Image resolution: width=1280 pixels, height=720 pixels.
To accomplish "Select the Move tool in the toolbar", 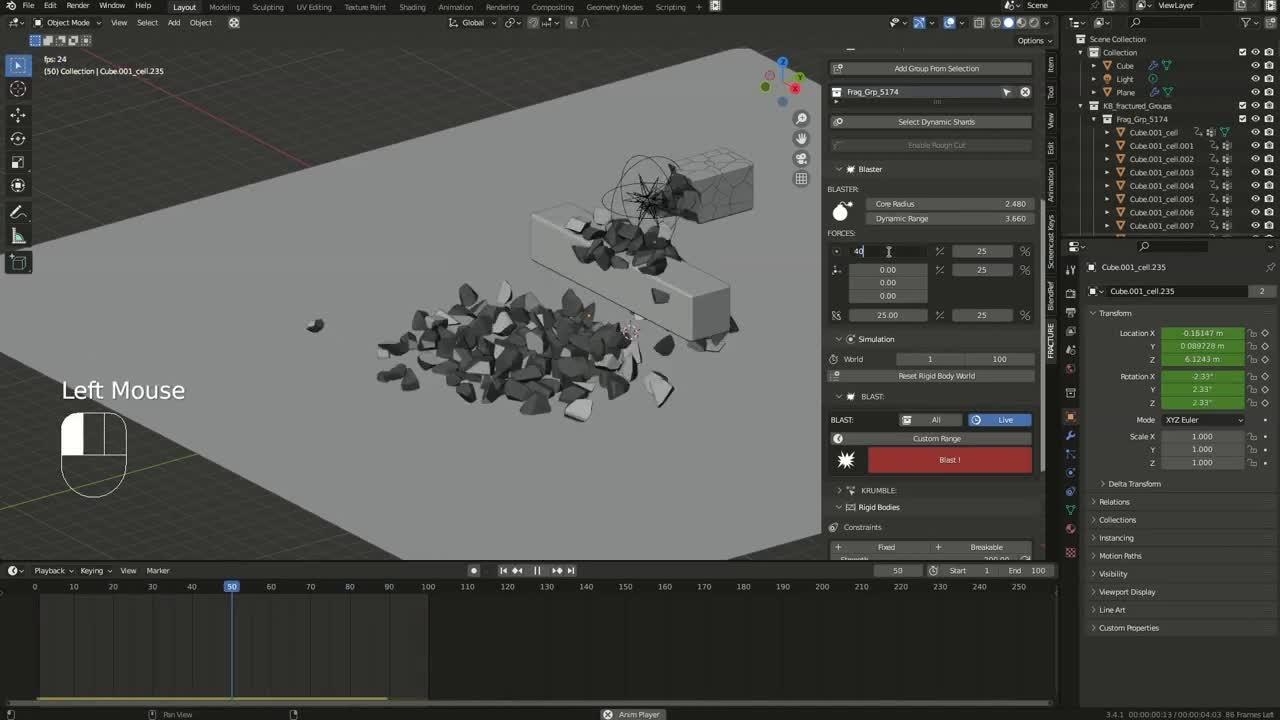I will pos(18,115).
